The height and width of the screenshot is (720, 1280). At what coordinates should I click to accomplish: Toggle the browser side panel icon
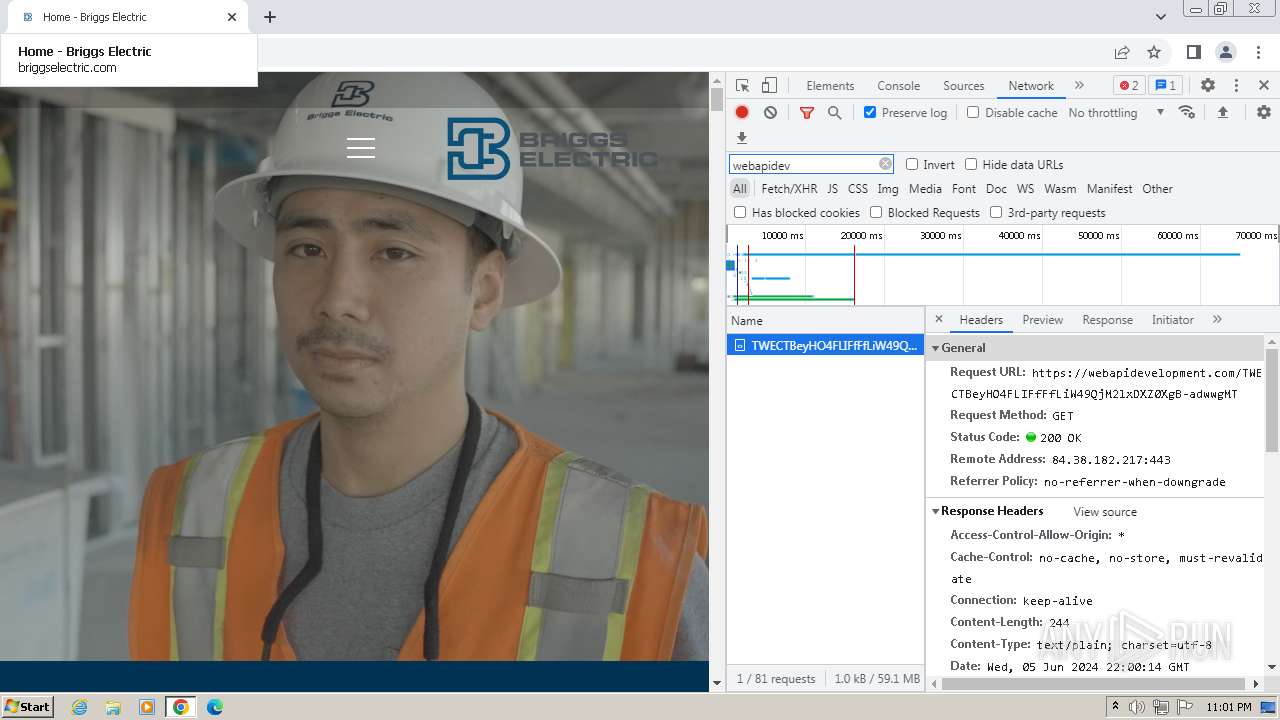[1194, 52]
